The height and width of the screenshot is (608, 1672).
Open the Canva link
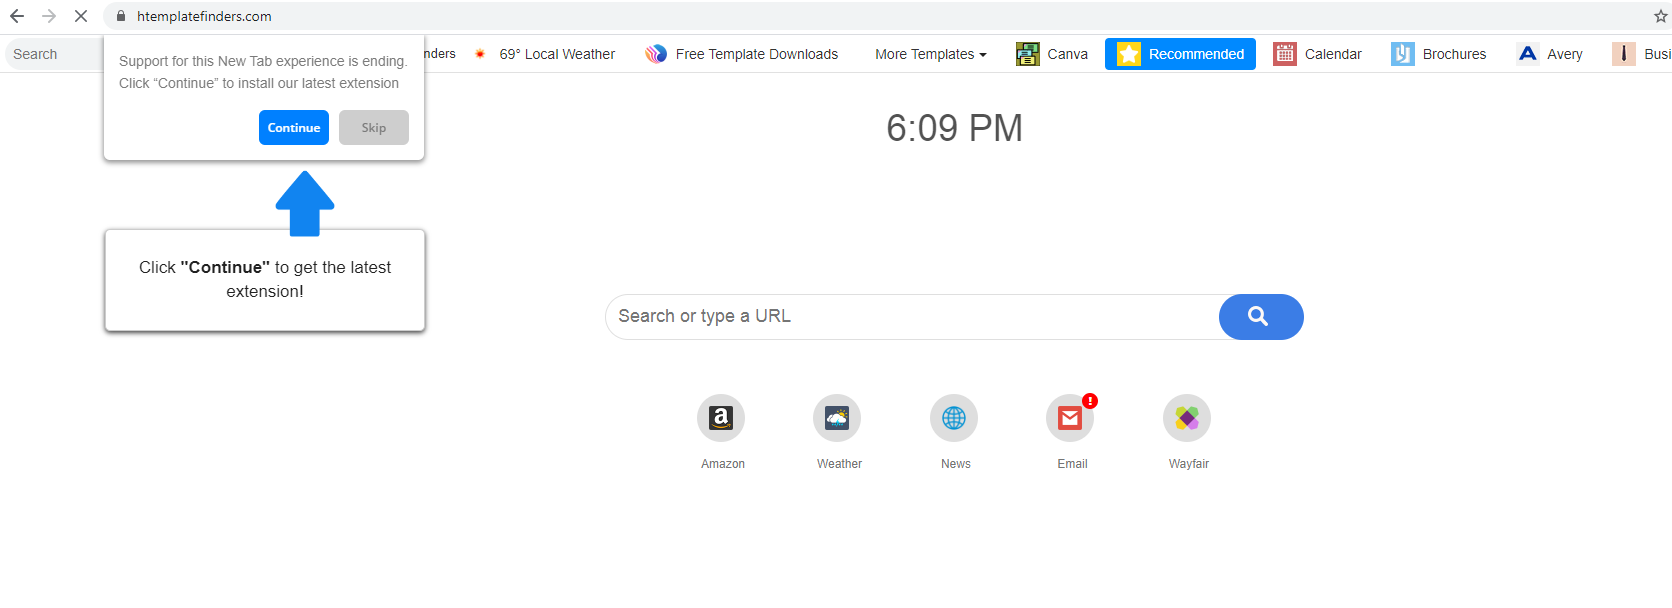click(1068, 54)
